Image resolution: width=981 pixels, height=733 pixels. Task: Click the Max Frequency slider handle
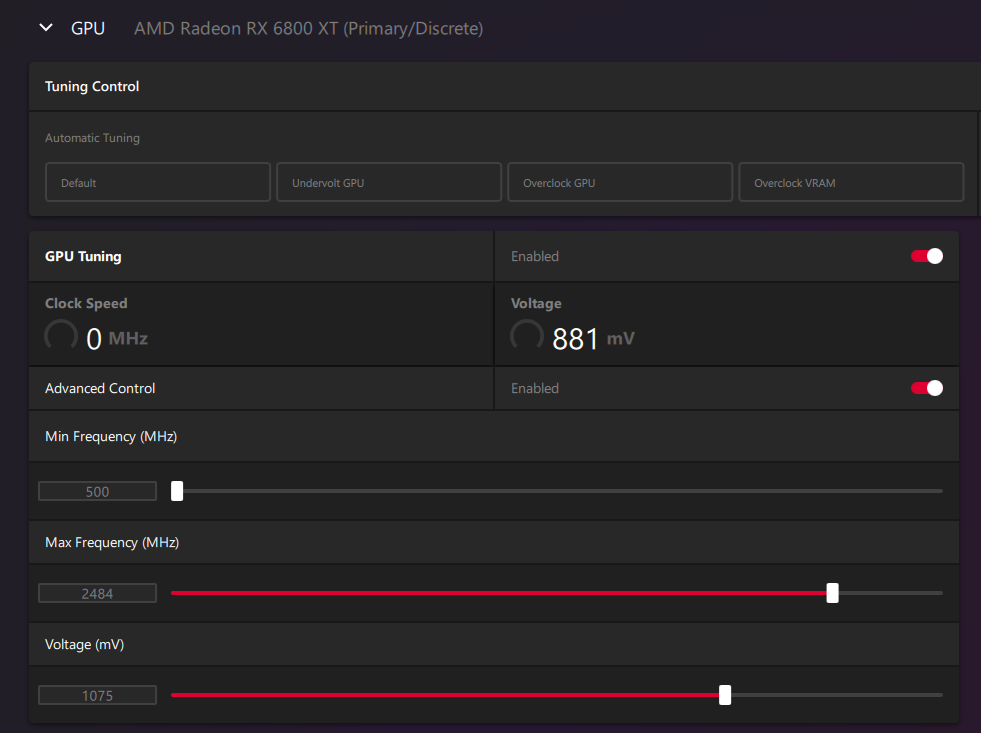coord(832,593)
